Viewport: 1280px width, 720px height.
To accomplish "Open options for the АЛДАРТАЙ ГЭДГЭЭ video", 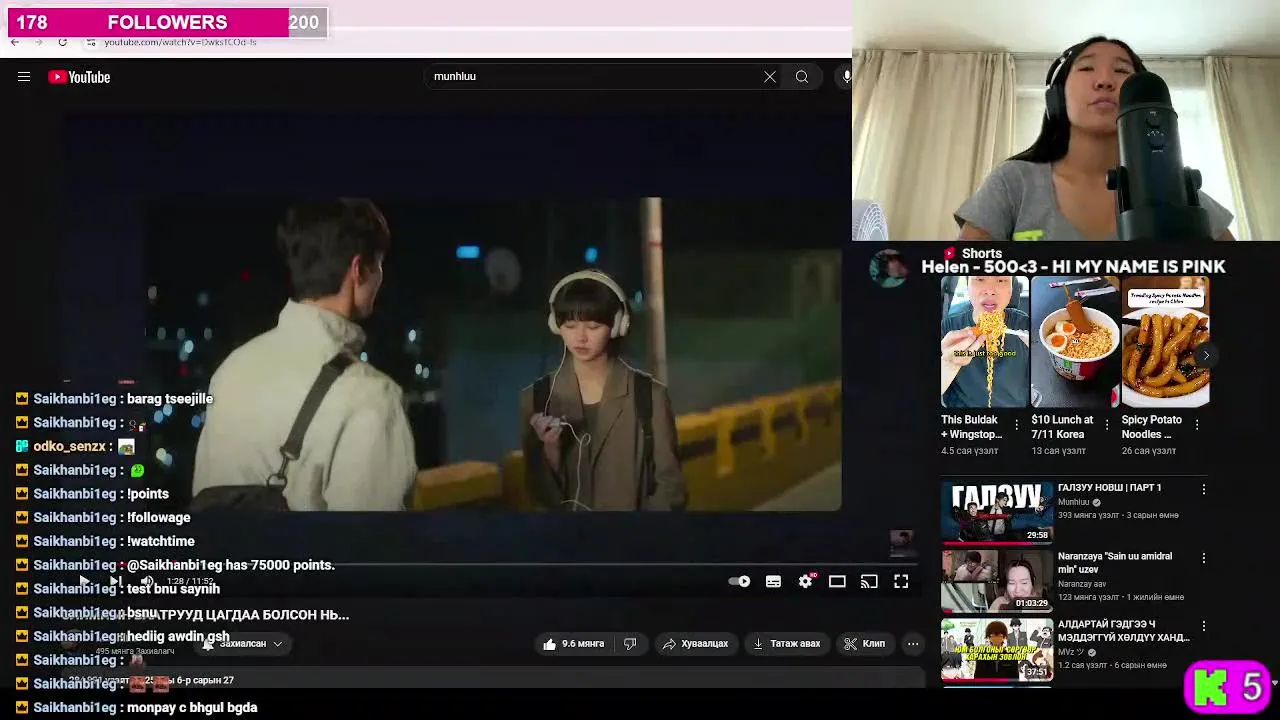I will click(1204, 626).
